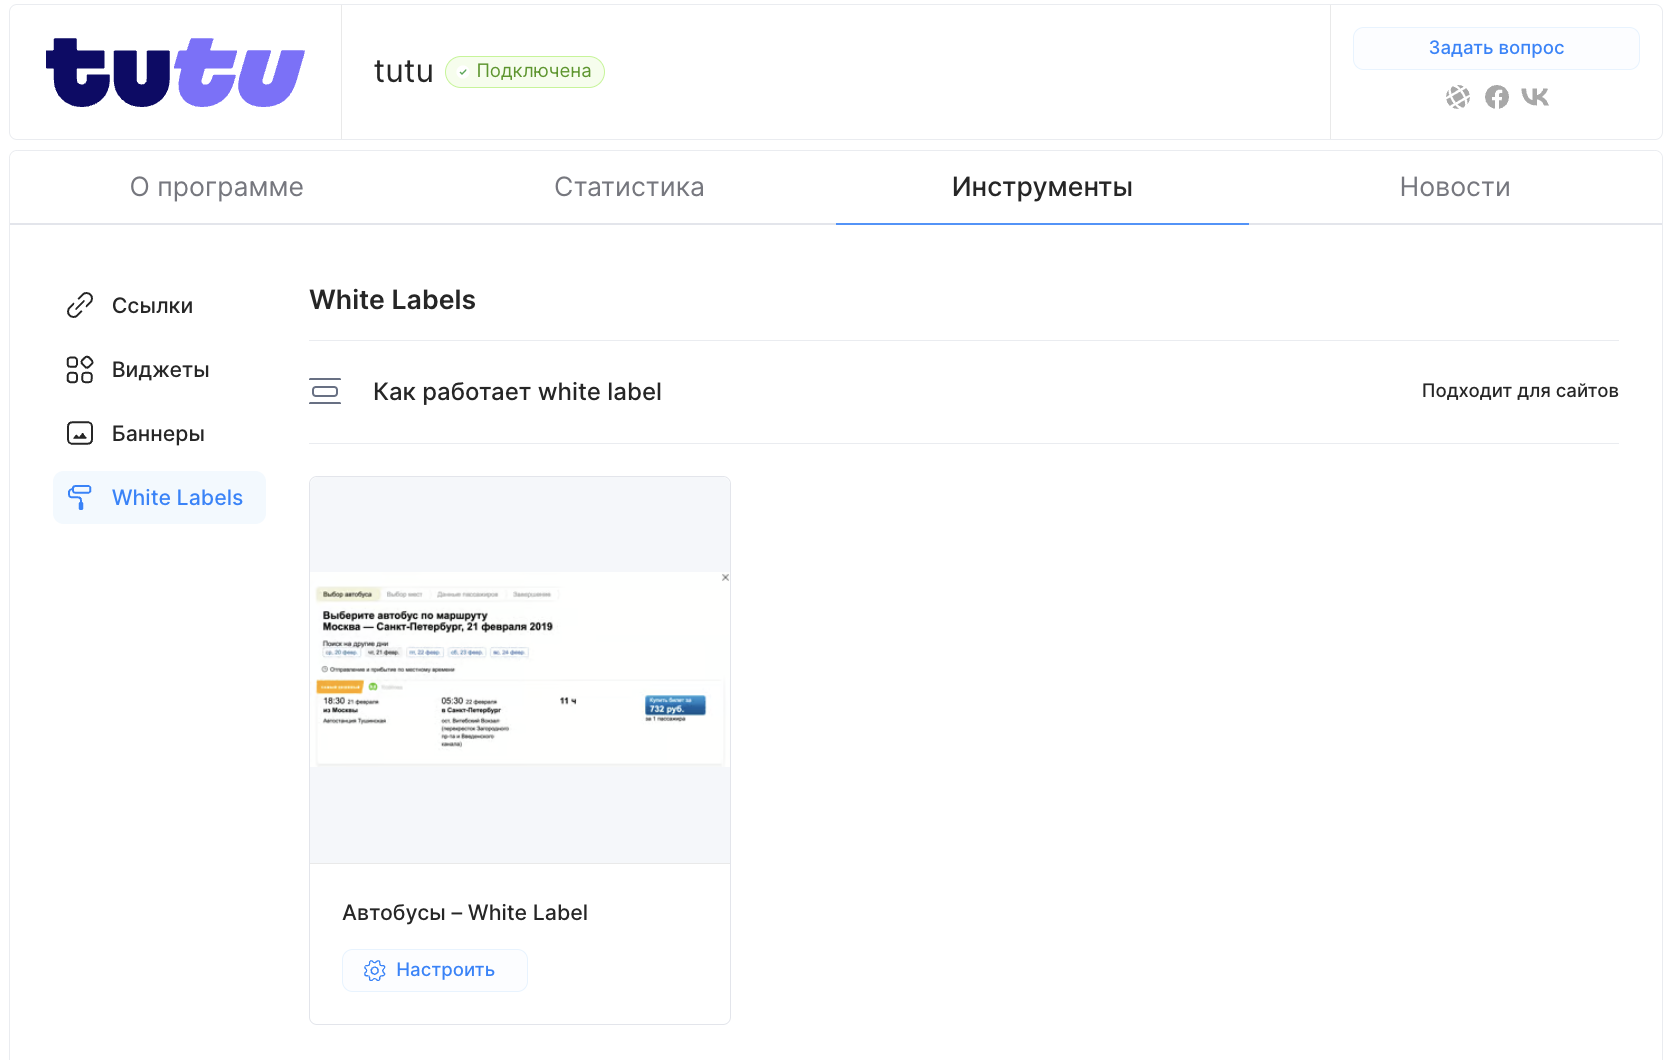1670x1060 pixels.
Task: Click the Автобусы – White Label title
Action: pyautogui.click(x=465, y=912)
